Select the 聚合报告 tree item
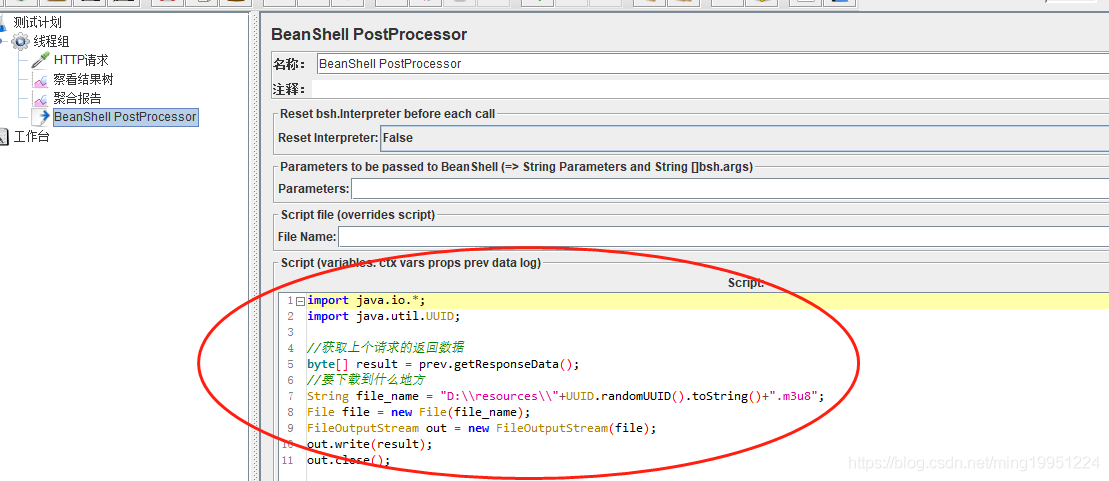Image resolution: width=1109 pixels, height=481 pixels. (77, 98)
